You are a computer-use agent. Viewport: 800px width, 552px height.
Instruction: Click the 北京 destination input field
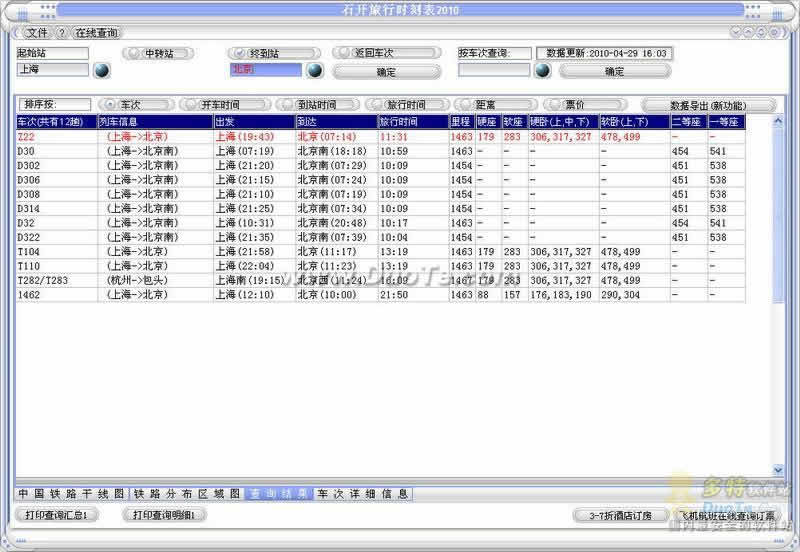(x=266, y=69)
